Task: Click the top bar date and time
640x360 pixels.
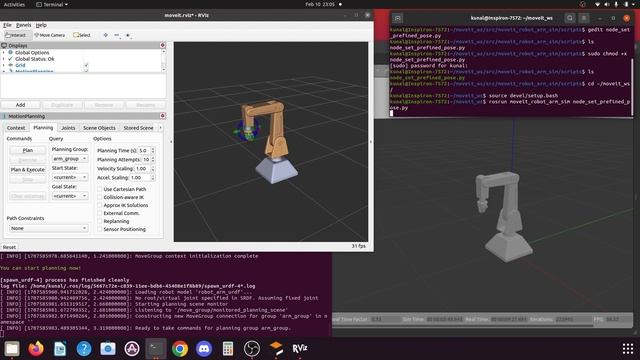Action: [x=320, y=4]
